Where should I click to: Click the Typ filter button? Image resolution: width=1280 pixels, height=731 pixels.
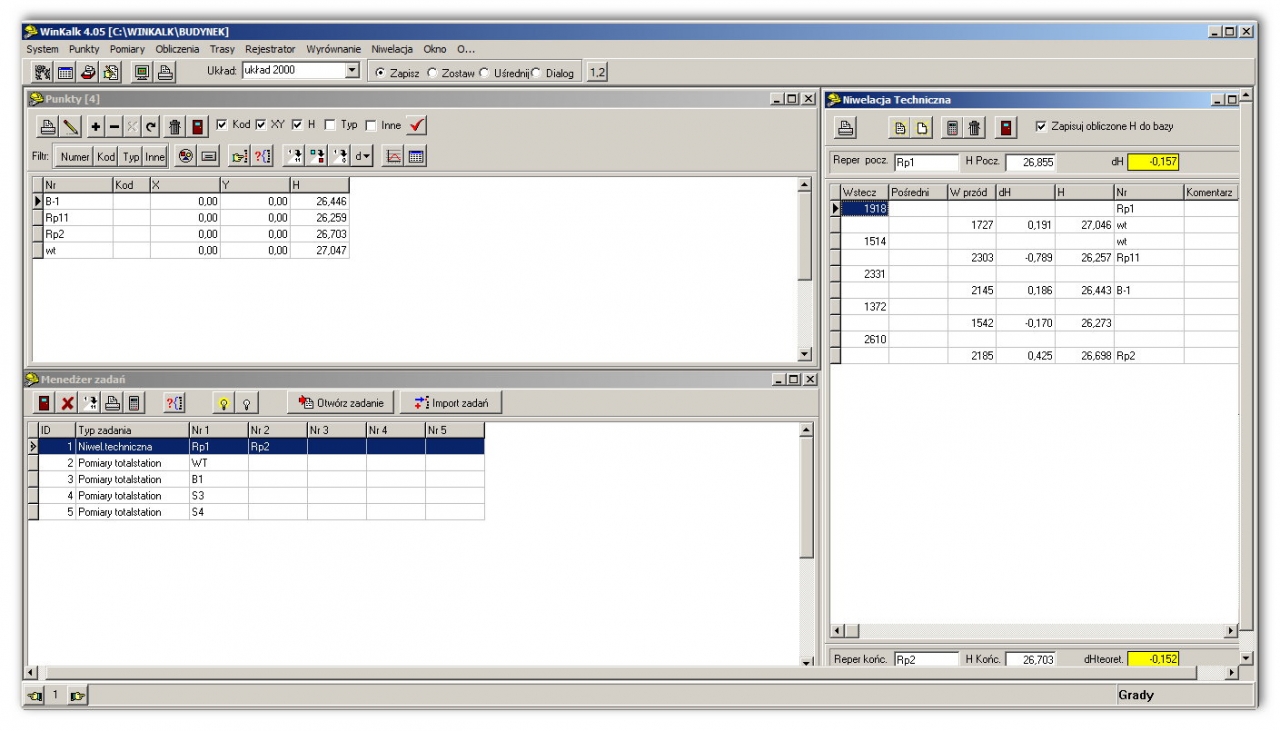coord(130,156)
